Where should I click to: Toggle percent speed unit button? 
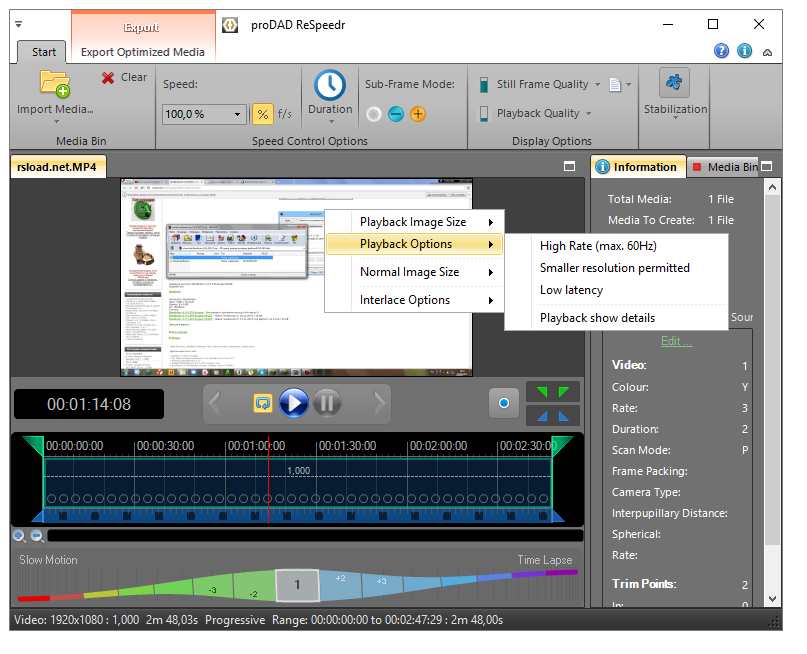pyautogui.click(x=262, y=114)
